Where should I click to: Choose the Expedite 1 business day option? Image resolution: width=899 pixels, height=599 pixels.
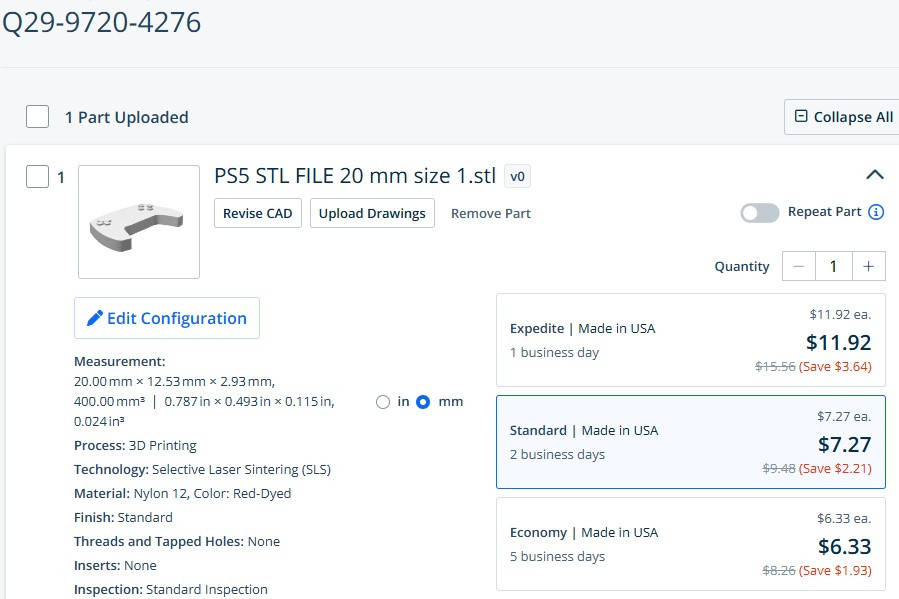[690, 340]
